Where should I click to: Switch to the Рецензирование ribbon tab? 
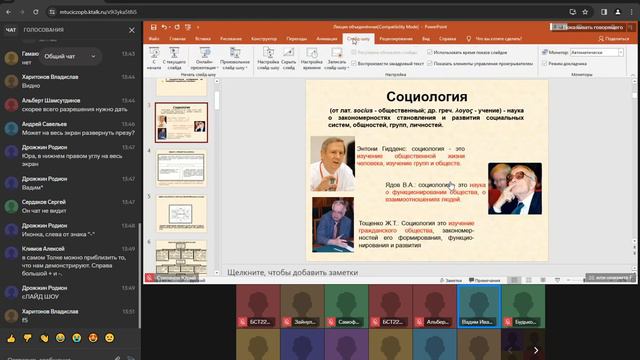point(396,39)
